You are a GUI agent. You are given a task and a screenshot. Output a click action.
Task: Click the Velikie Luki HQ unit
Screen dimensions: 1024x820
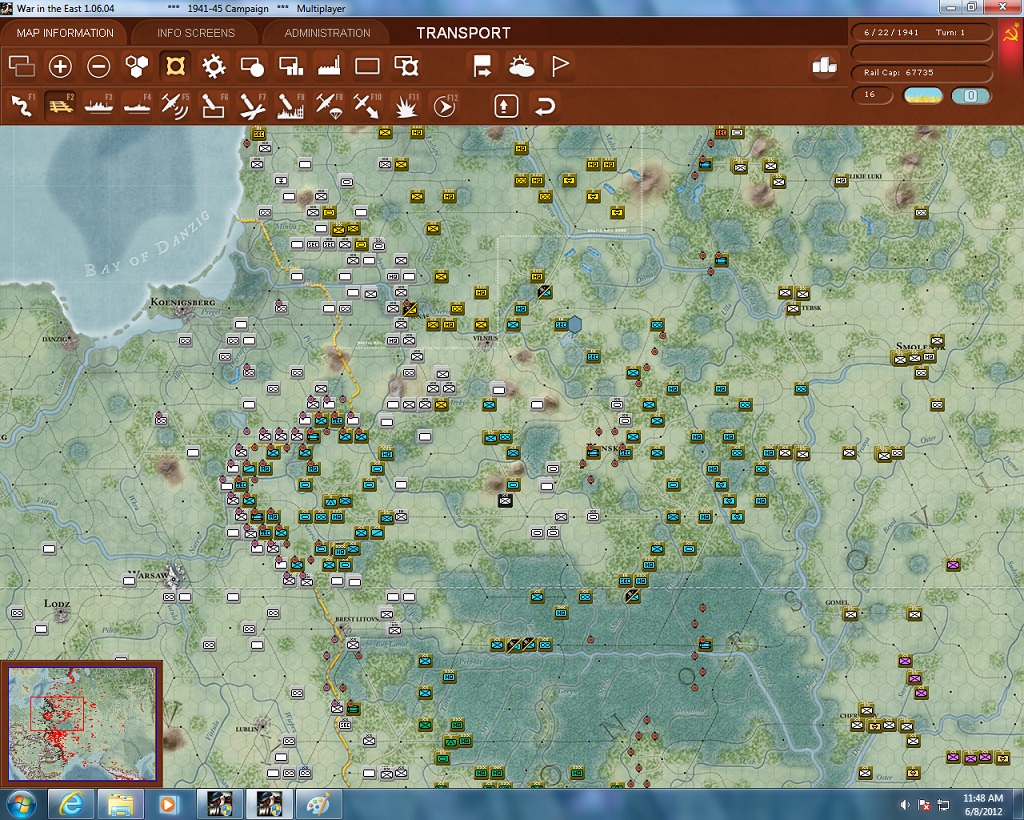click(841, 180)
